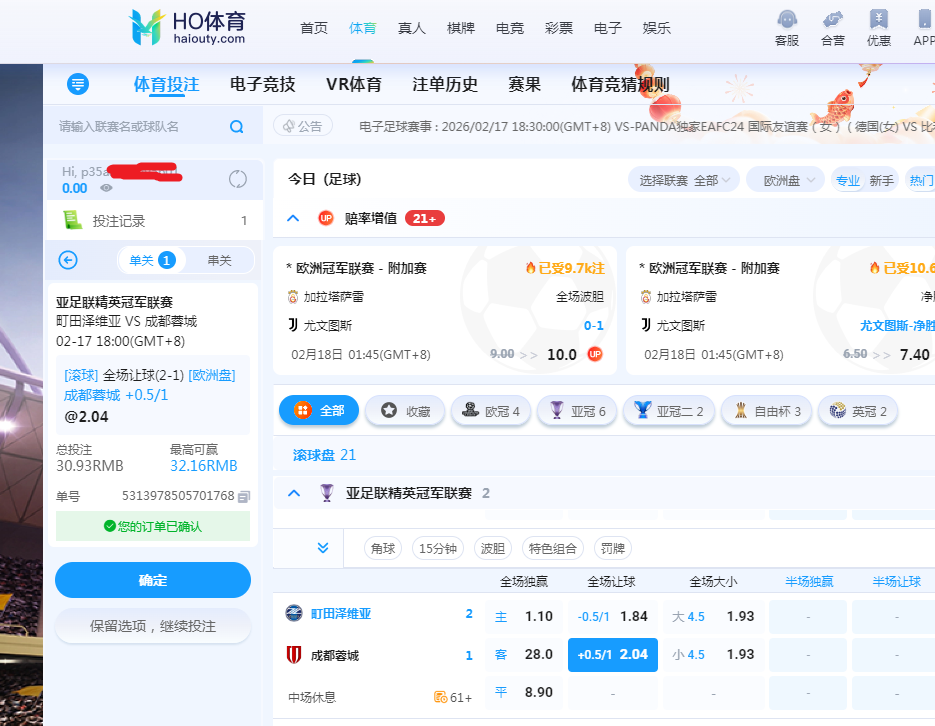Image resolution: width=935 pixels, height=726 pixels.
Task: Open the 合营 partnership icon
Action: point(832,20)
